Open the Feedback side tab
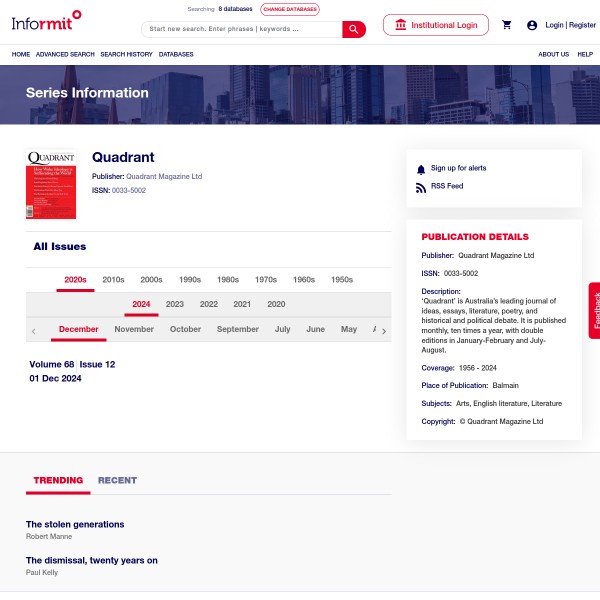The width and height of the screenshot is (600, 600). (x=594, y=310)
